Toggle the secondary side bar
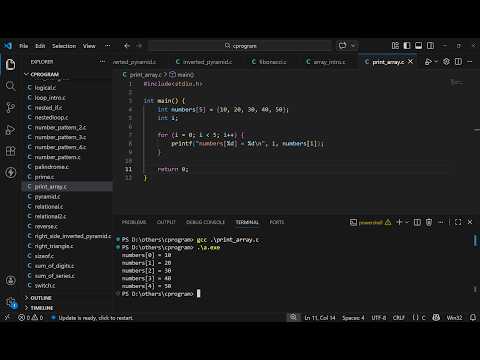 [x=430, y=46]
